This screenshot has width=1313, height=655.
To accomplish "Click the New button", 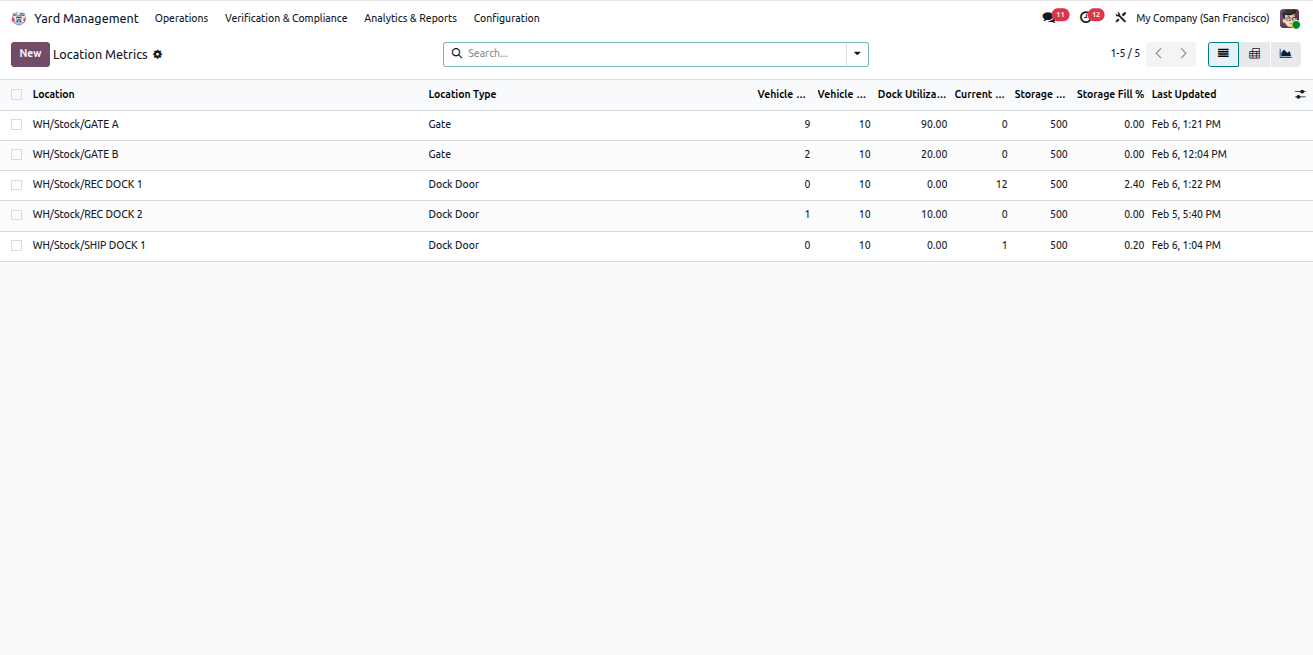I will [x=30, y=54].
